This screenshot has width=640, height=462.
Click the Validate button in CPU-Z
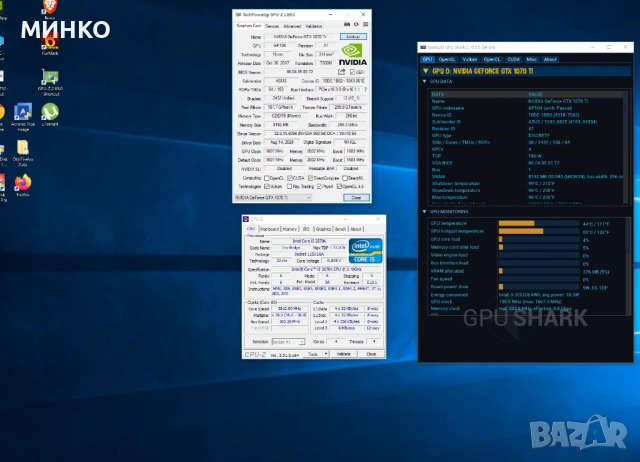(343, 354)
